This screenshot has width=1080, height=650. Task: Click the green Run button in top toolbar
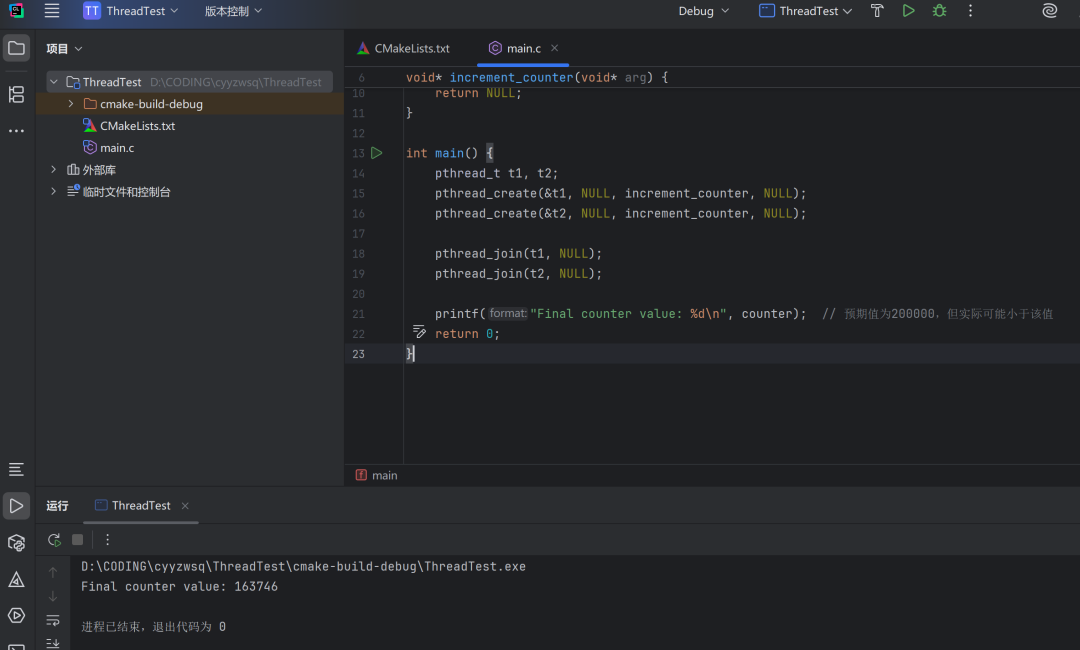[x=908, y=11]
